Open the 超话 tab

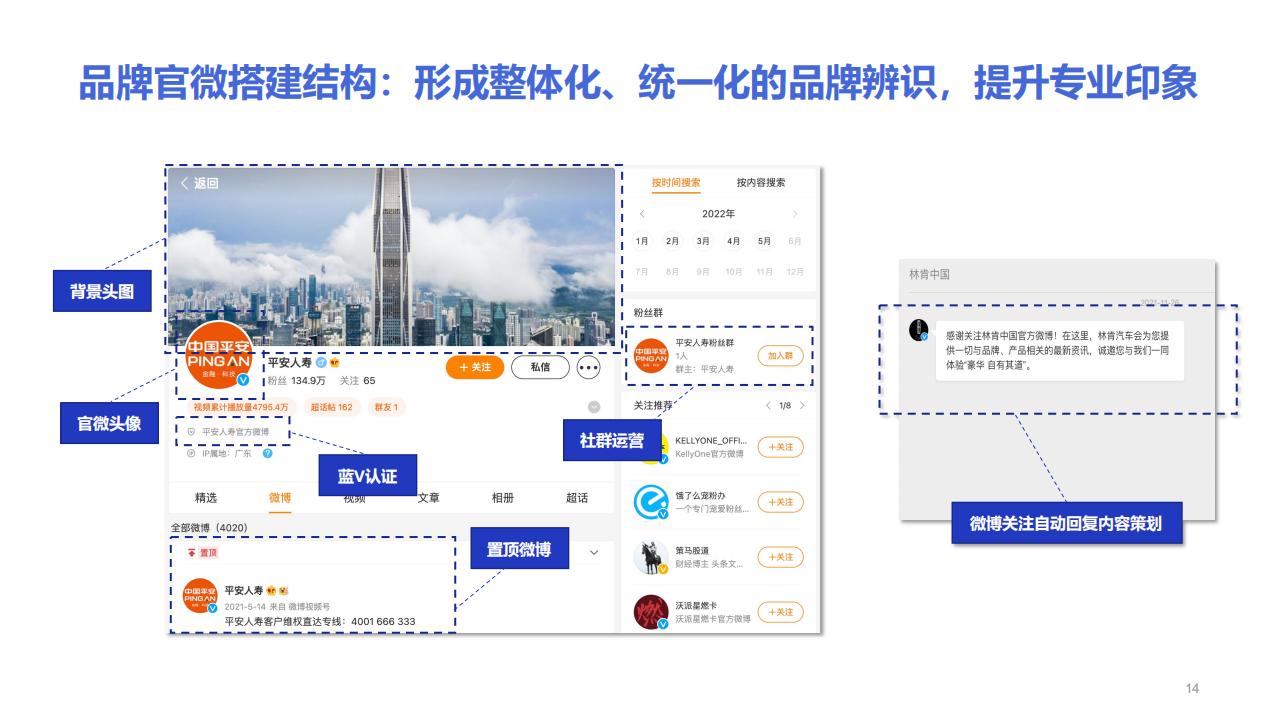tap(577, 497)
